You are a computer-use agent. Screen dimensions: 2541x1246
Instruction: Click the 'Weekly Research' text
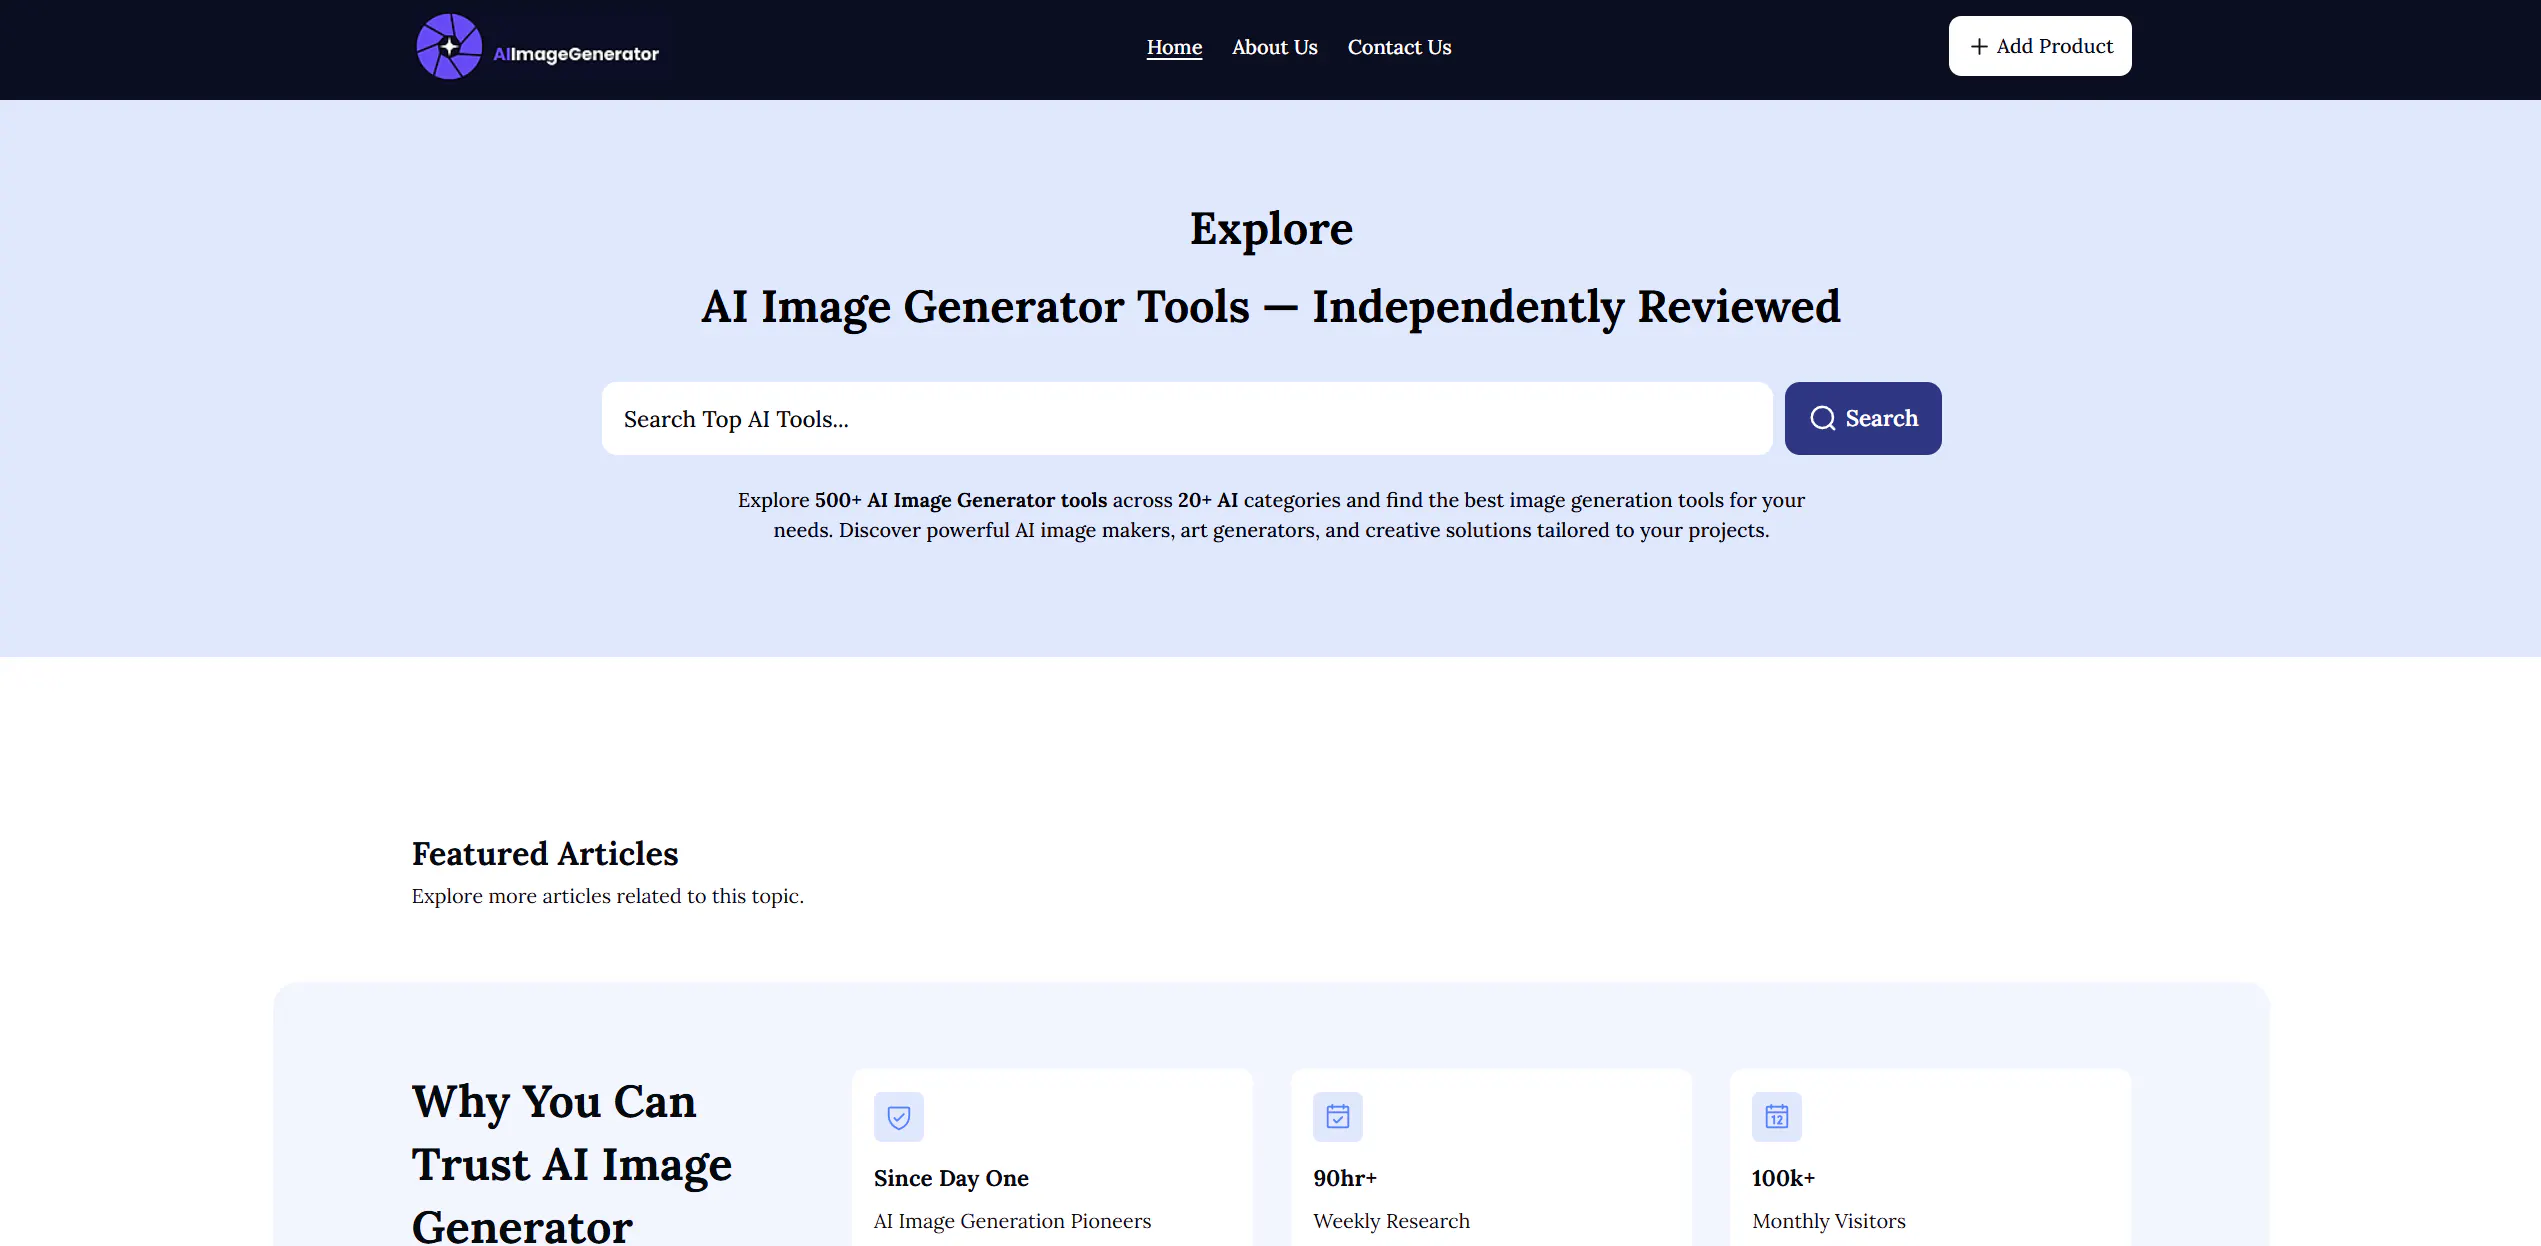(1391, 1221)
